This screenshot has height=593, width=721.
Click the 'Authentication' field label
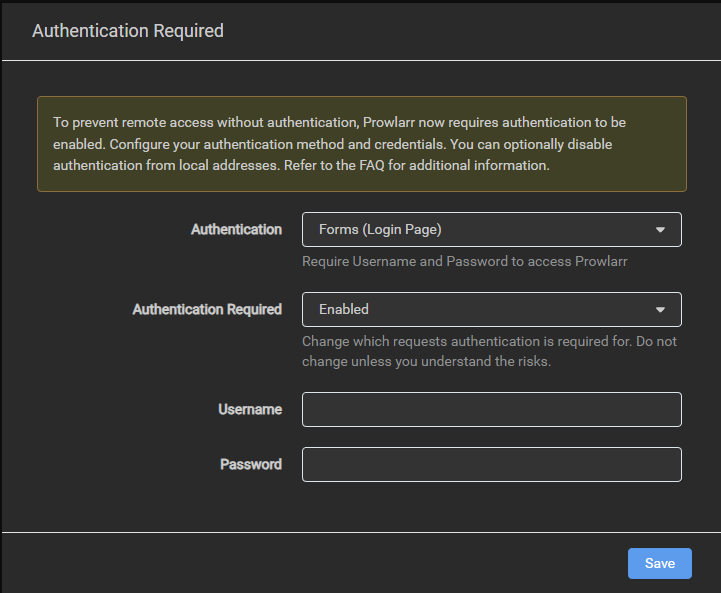pos(236,229)
